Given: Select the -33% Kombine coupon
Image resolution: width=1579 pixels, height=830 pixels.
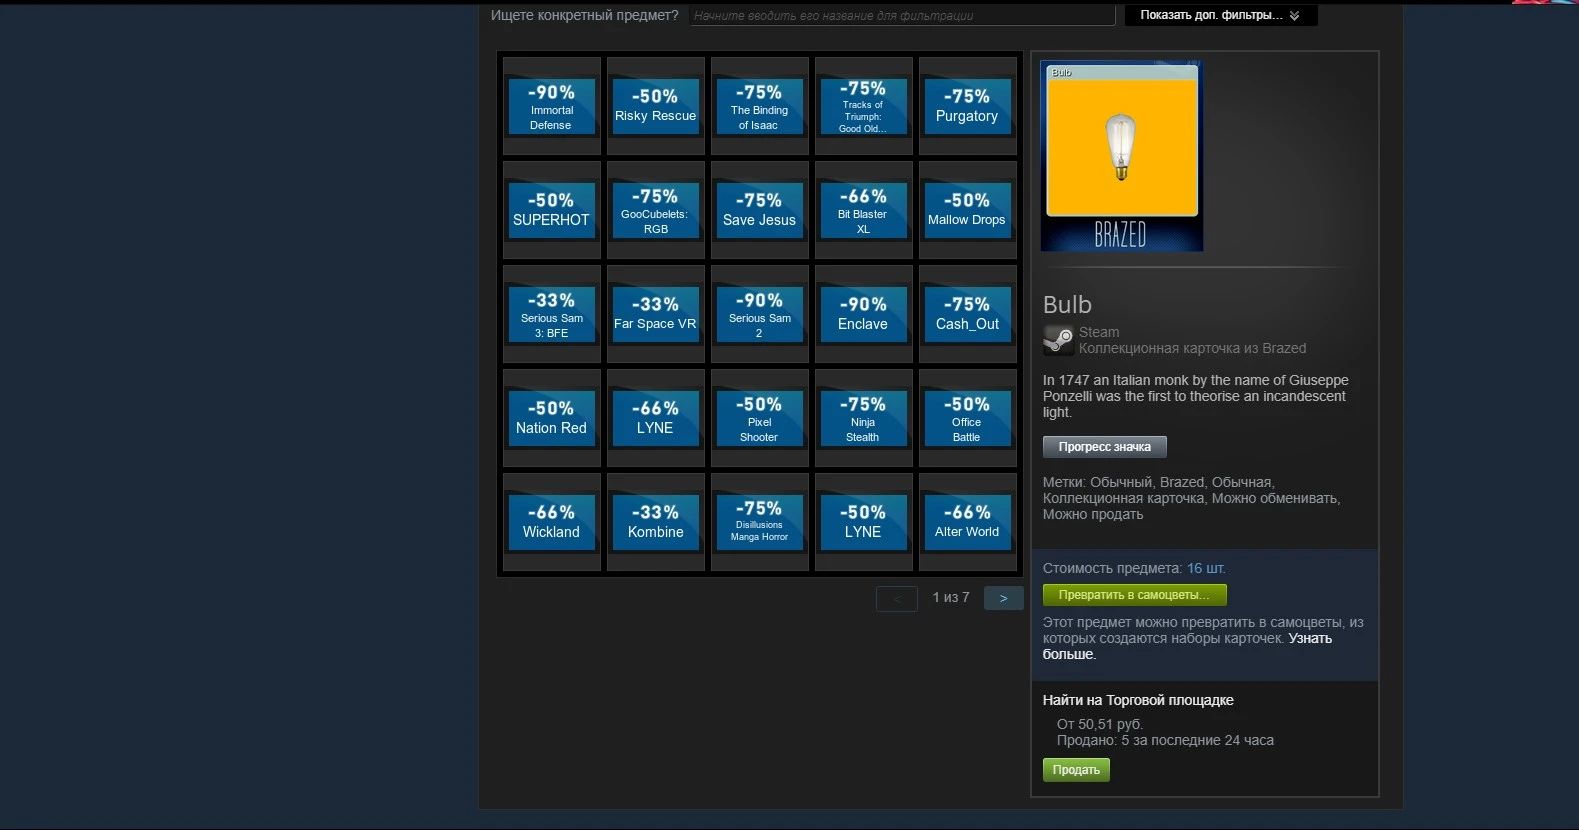Looking at the screenshot, I should click(x=656, y=522).
